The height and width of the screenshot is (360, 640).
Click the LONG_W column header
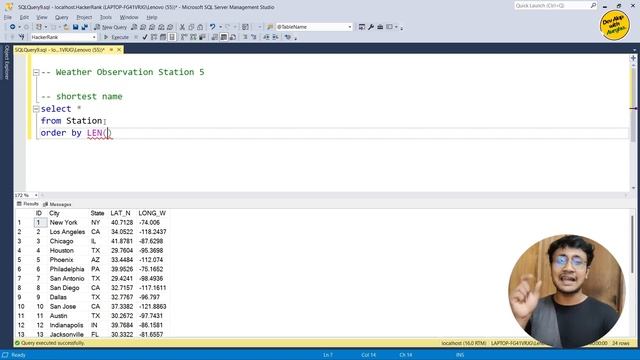click(x=152, y=213)
